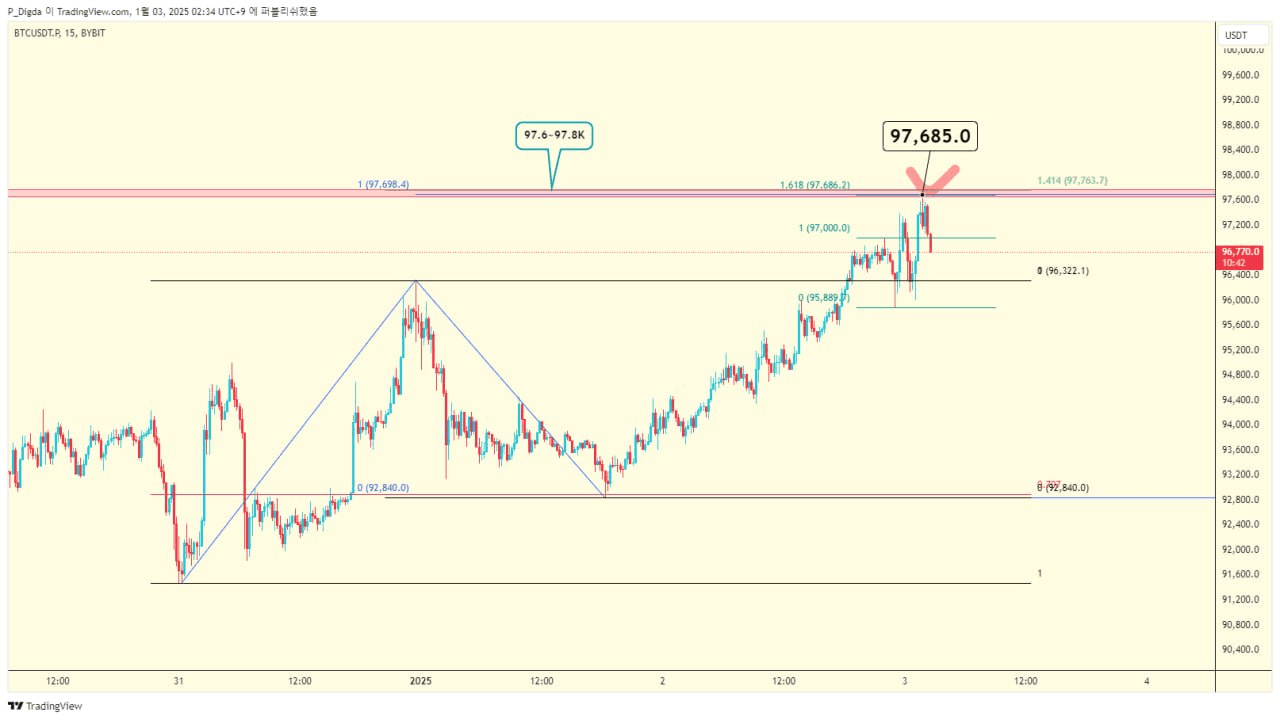Click the 97,200.0 price axis label

[1238, 225]
